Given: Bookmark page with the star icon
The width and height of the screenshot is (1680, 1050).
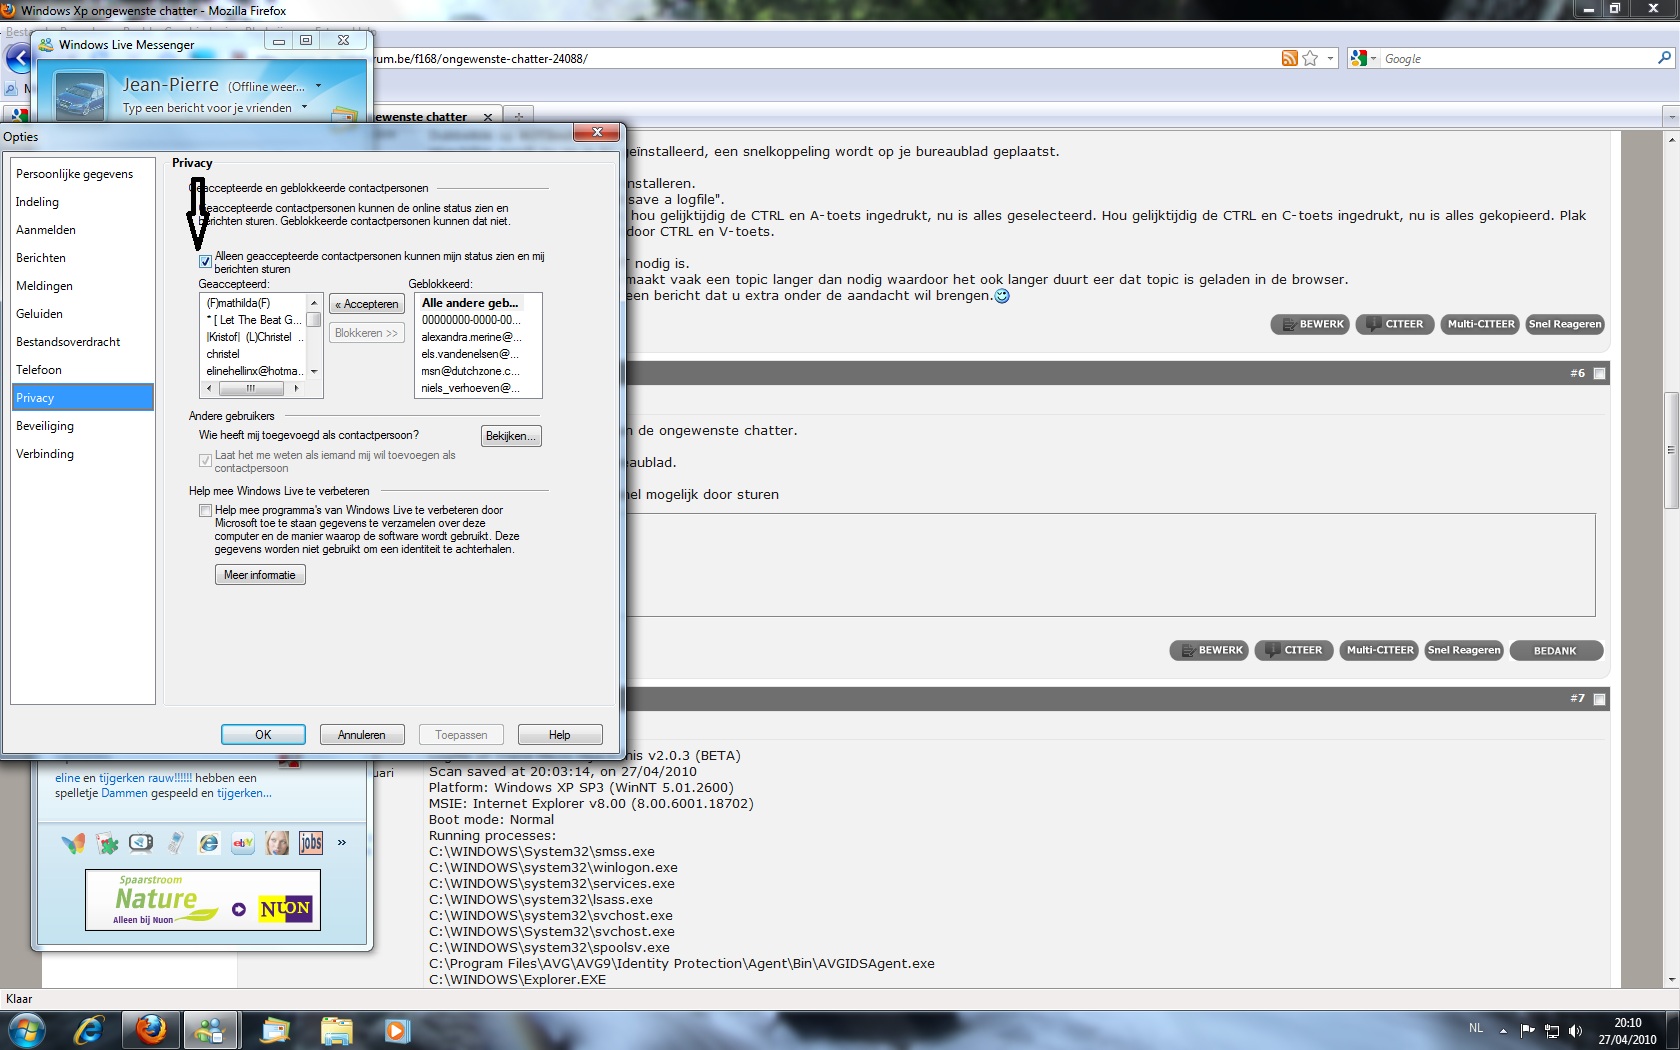Looking at the screenshot, I should coord(1311,59).
